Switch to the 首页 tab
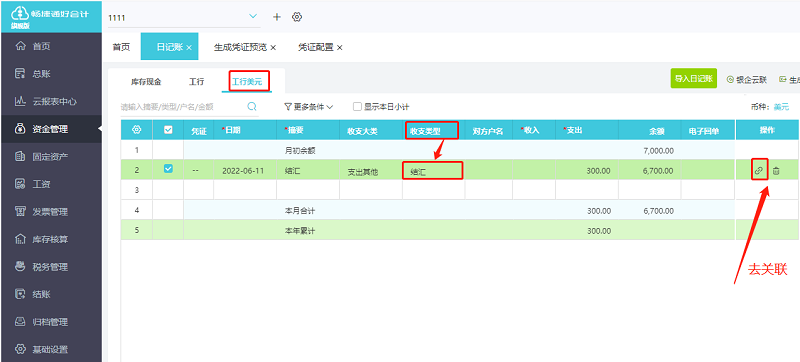Viewport: 800px width, 362px height. [x=121, y=47]
